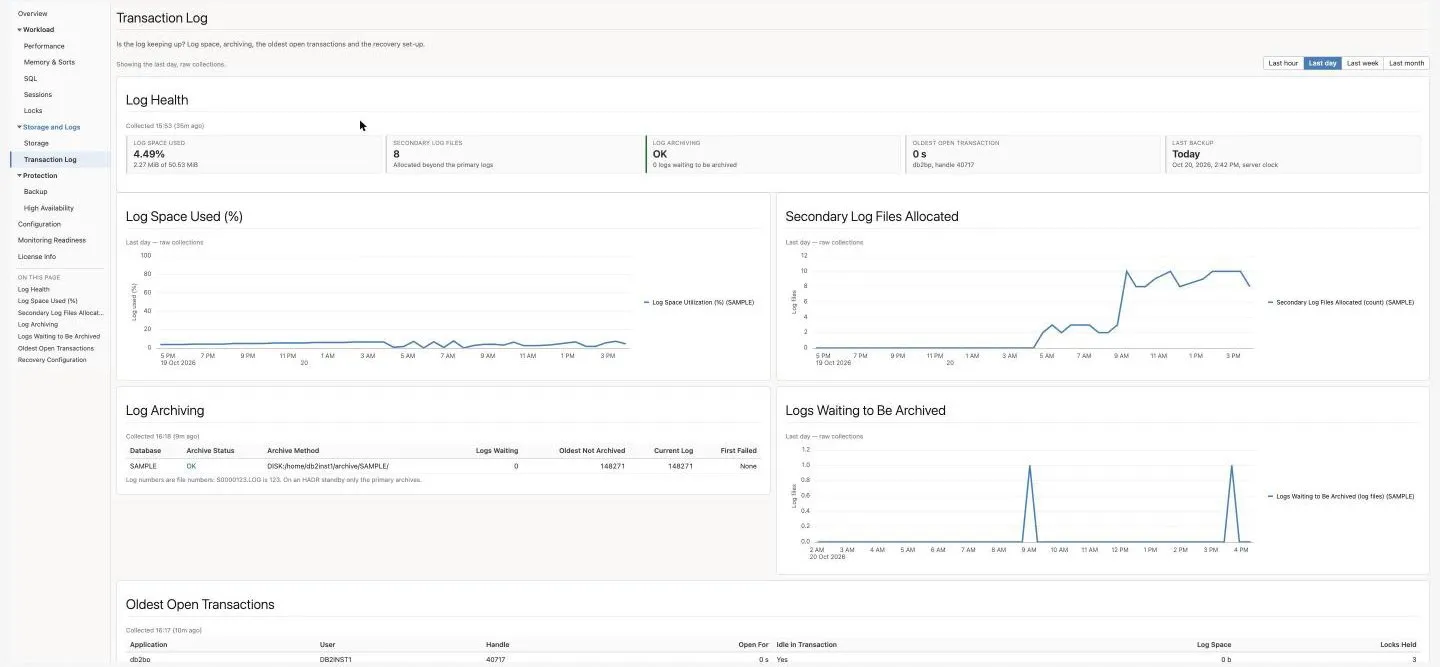
Task: Click the Archive Status column header
Action: coord(210,451)
